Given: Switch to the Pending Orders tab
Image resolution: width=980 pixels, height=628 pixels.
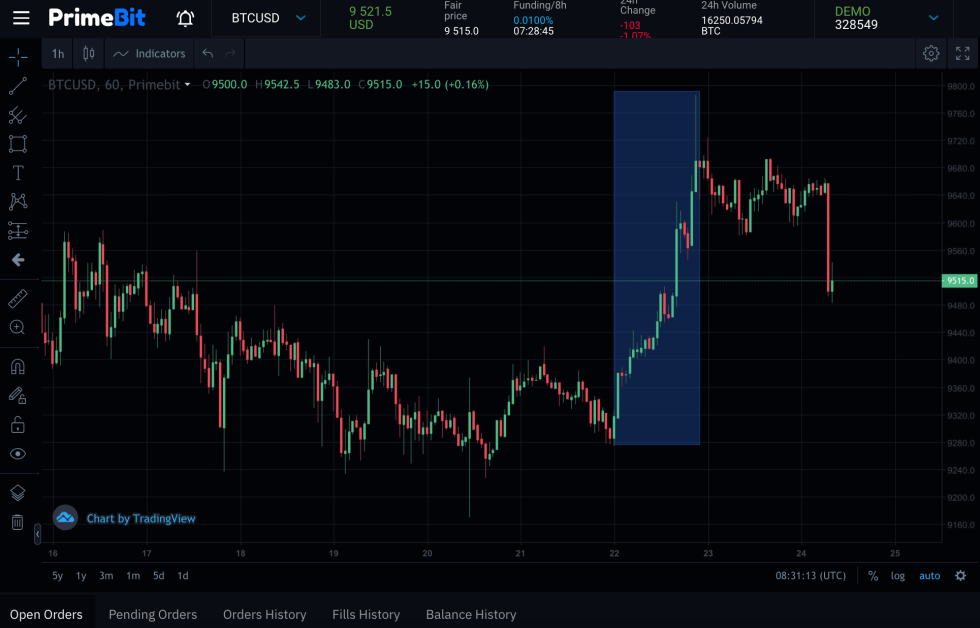Looking at the screenshot, I should point(153,614).
